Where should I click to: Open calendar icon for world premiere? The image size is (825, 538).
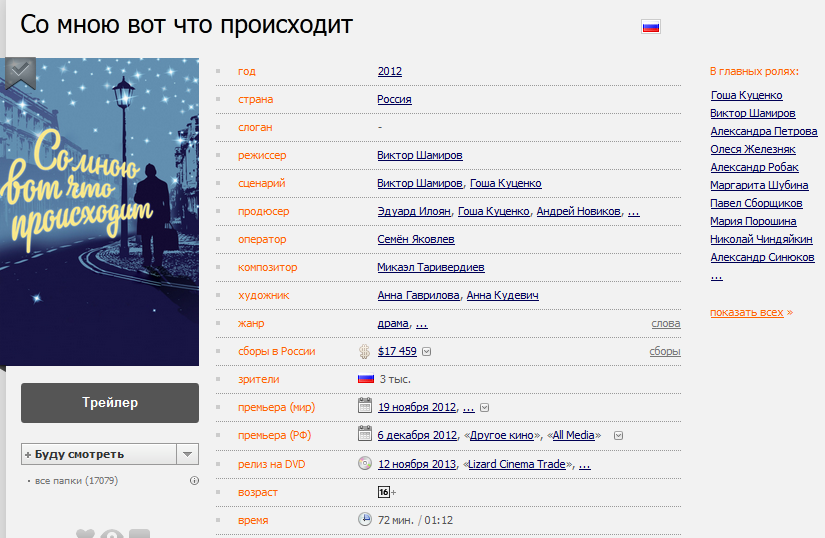pyautogui.click(x=365, y=405)
